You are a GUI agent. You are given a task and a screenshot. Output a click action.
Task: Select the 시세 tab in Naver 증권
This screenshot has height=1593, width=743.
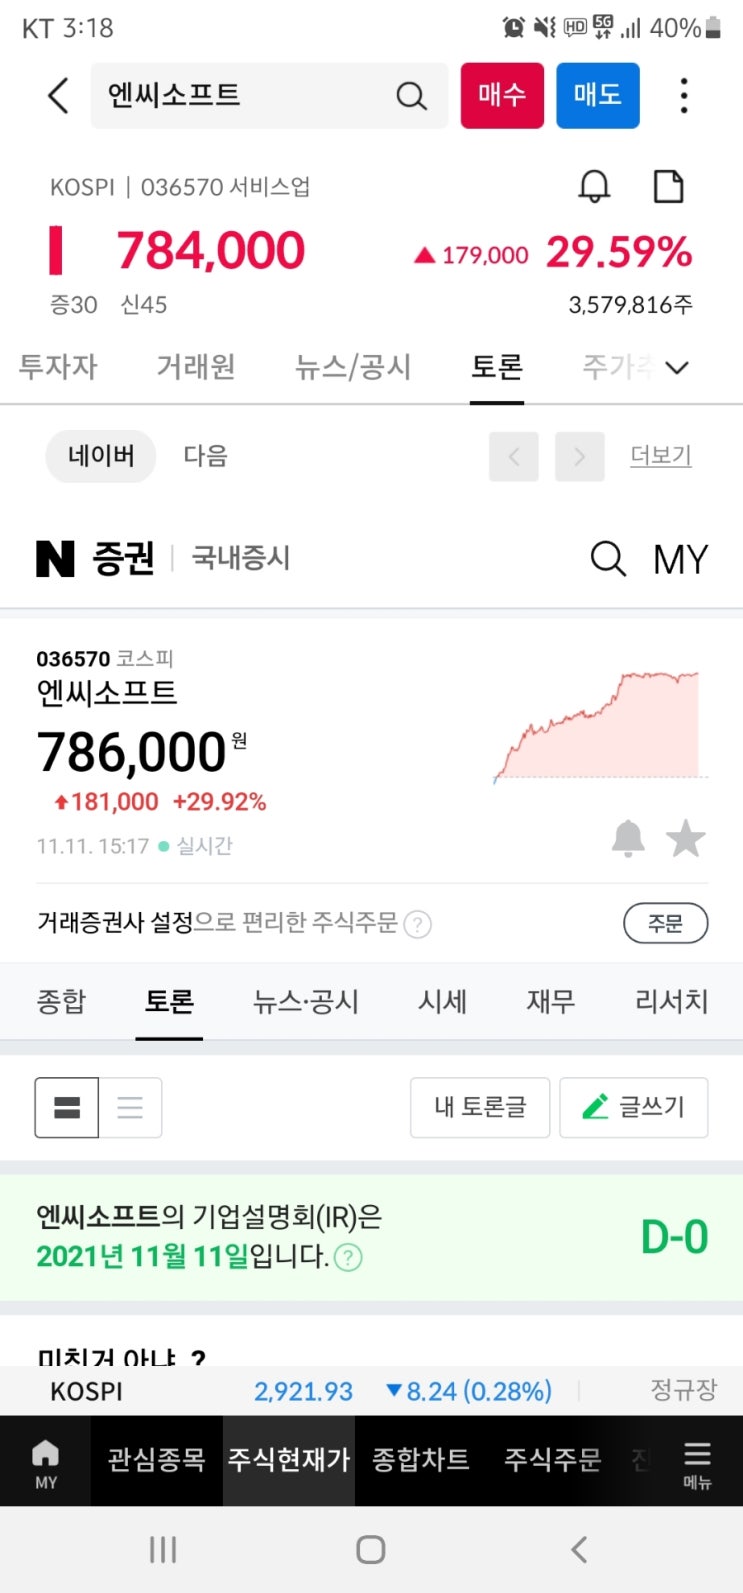point(442,1001)
